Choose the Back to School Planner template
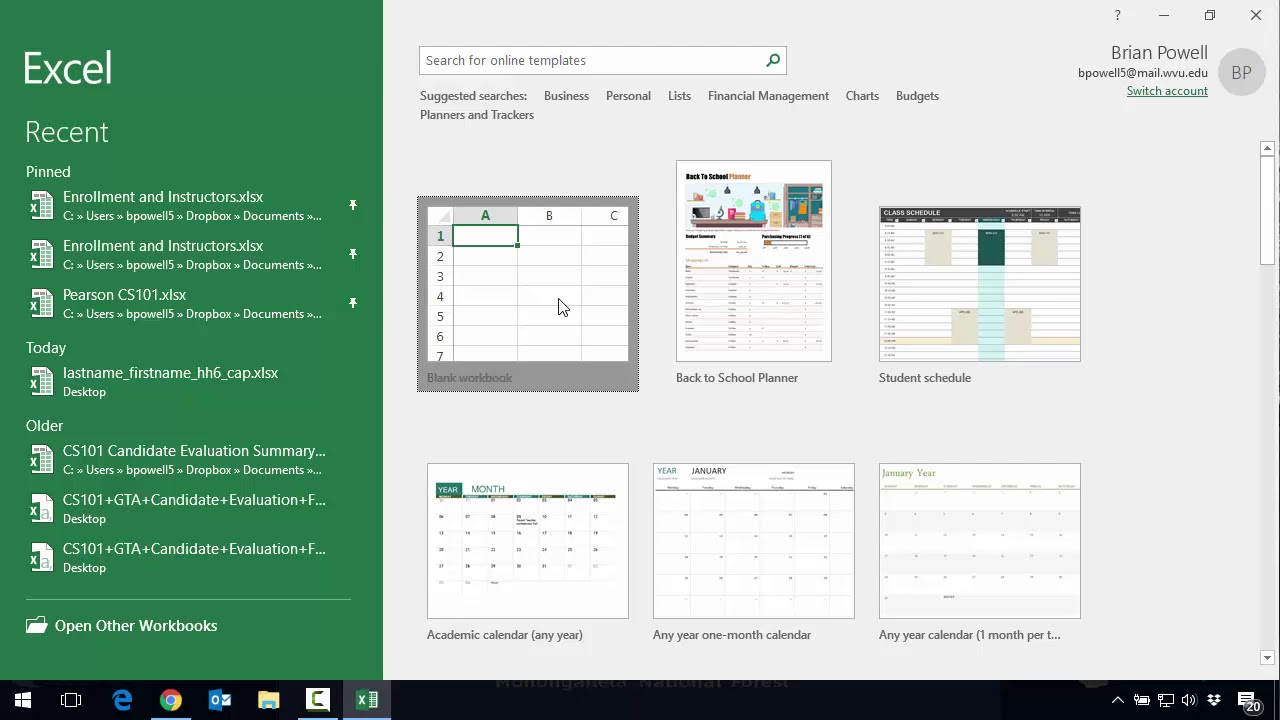Screen dimensions: 1280x720 tap(754, 272)
